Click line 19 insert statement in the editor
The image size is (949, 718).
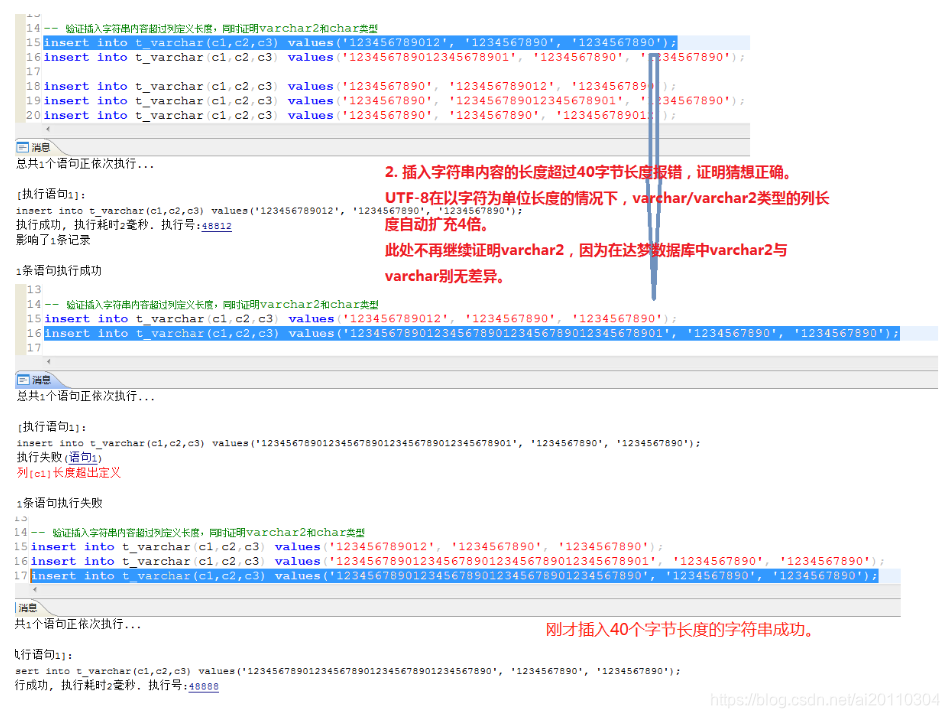pyautogui.click(x=394, y=100)
